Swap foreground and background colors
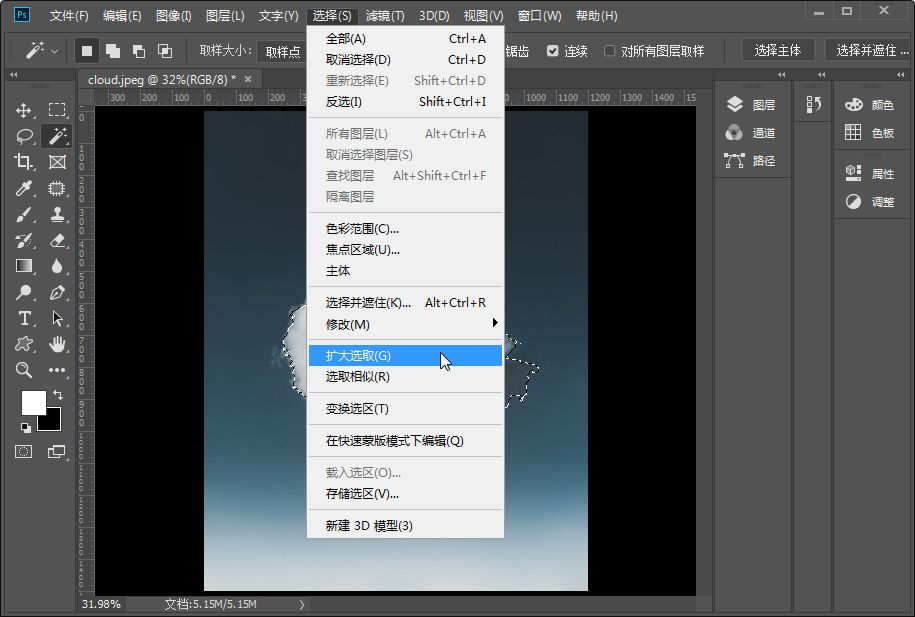Image resolution: width=915 pixels, height=617 pixels. (x=57, y=395)
